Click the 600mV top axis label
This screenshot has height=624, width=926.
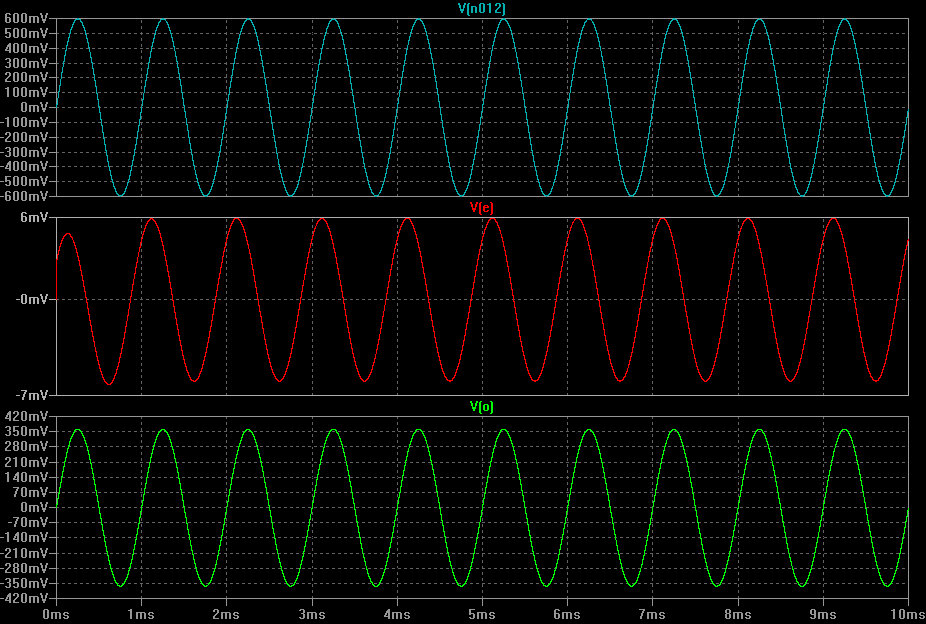click(x=26, y=18)
